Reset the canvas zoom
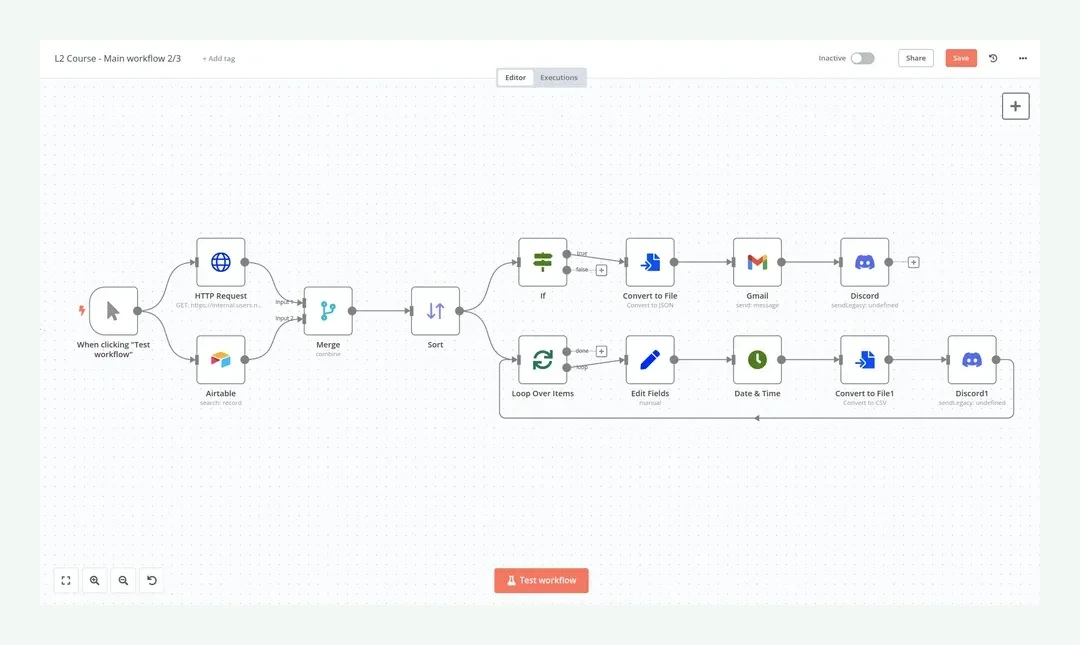 [152, 580]
